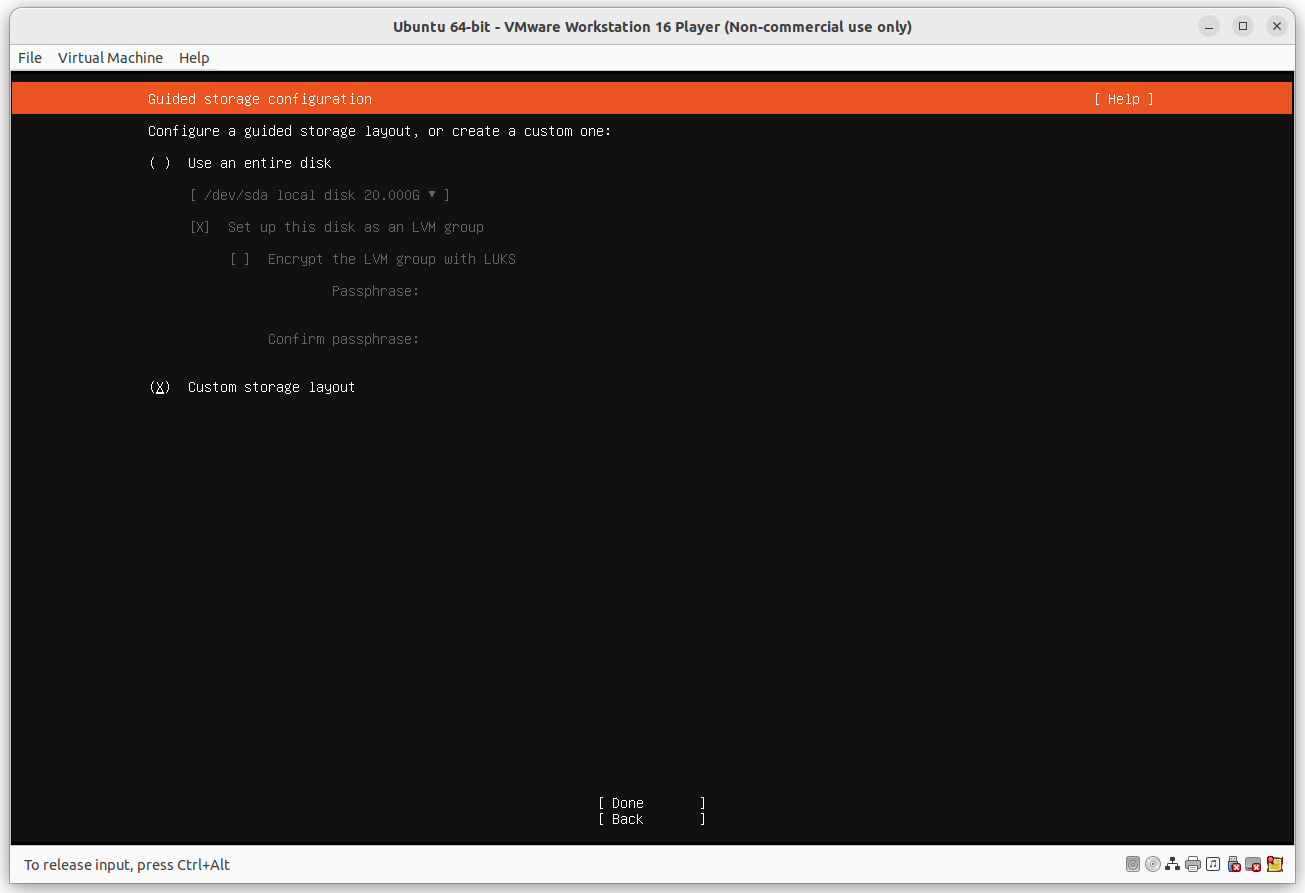Screen dimensions: 1305x893
Task: Open the Help menu
Action: 194,58
